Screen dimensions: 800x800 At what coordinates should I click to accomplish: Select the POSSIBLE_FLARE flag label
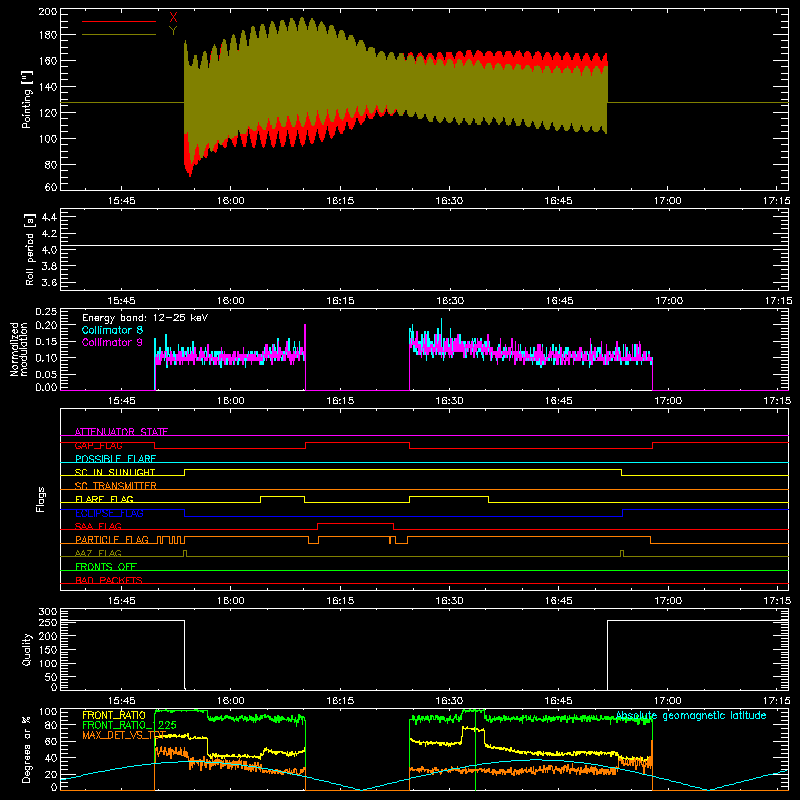pyautogui.click(x=115, y=459)
